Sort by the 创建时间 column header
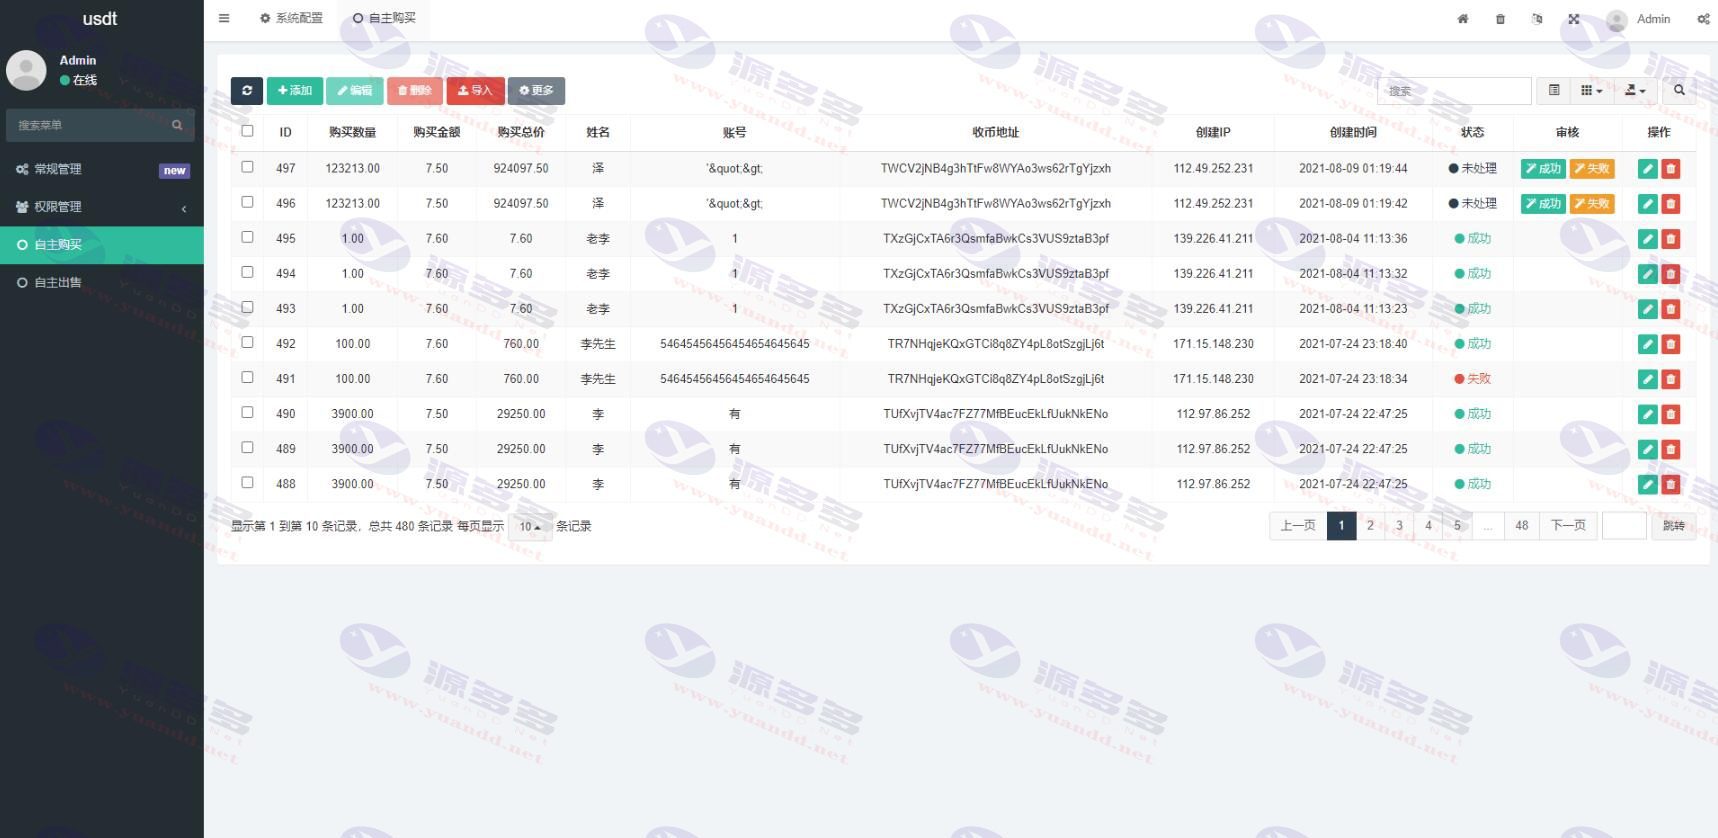1718x838 pixels. point(1353,132)
